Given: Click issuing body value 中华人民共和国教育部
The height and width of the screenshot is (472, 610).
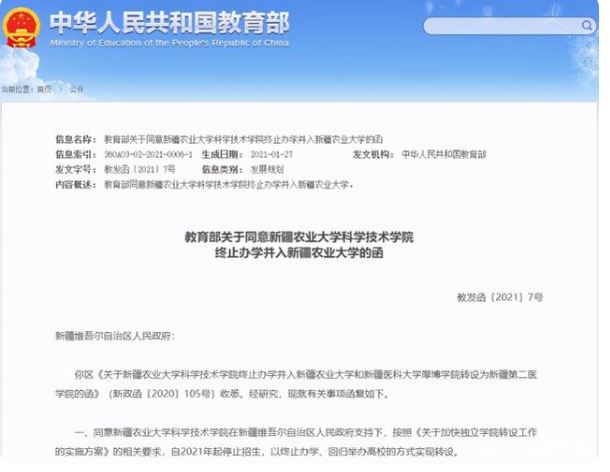Looking at the screenshot, I should click(444, 154).
